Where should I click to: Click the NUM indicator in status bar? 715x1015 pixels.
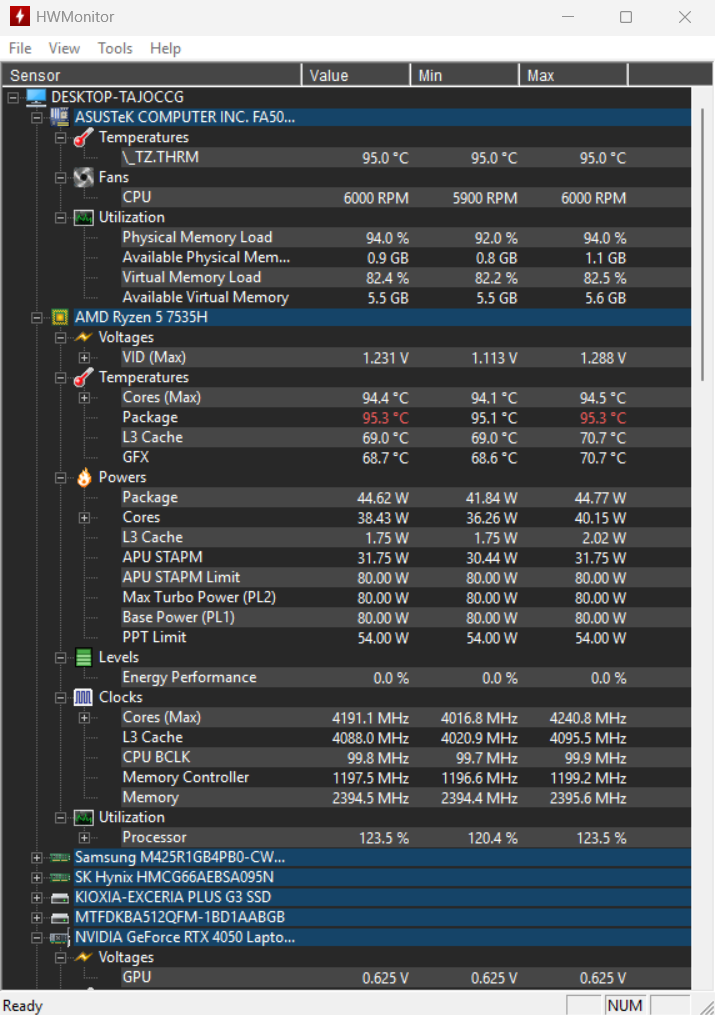click(x=625, y=1005)
